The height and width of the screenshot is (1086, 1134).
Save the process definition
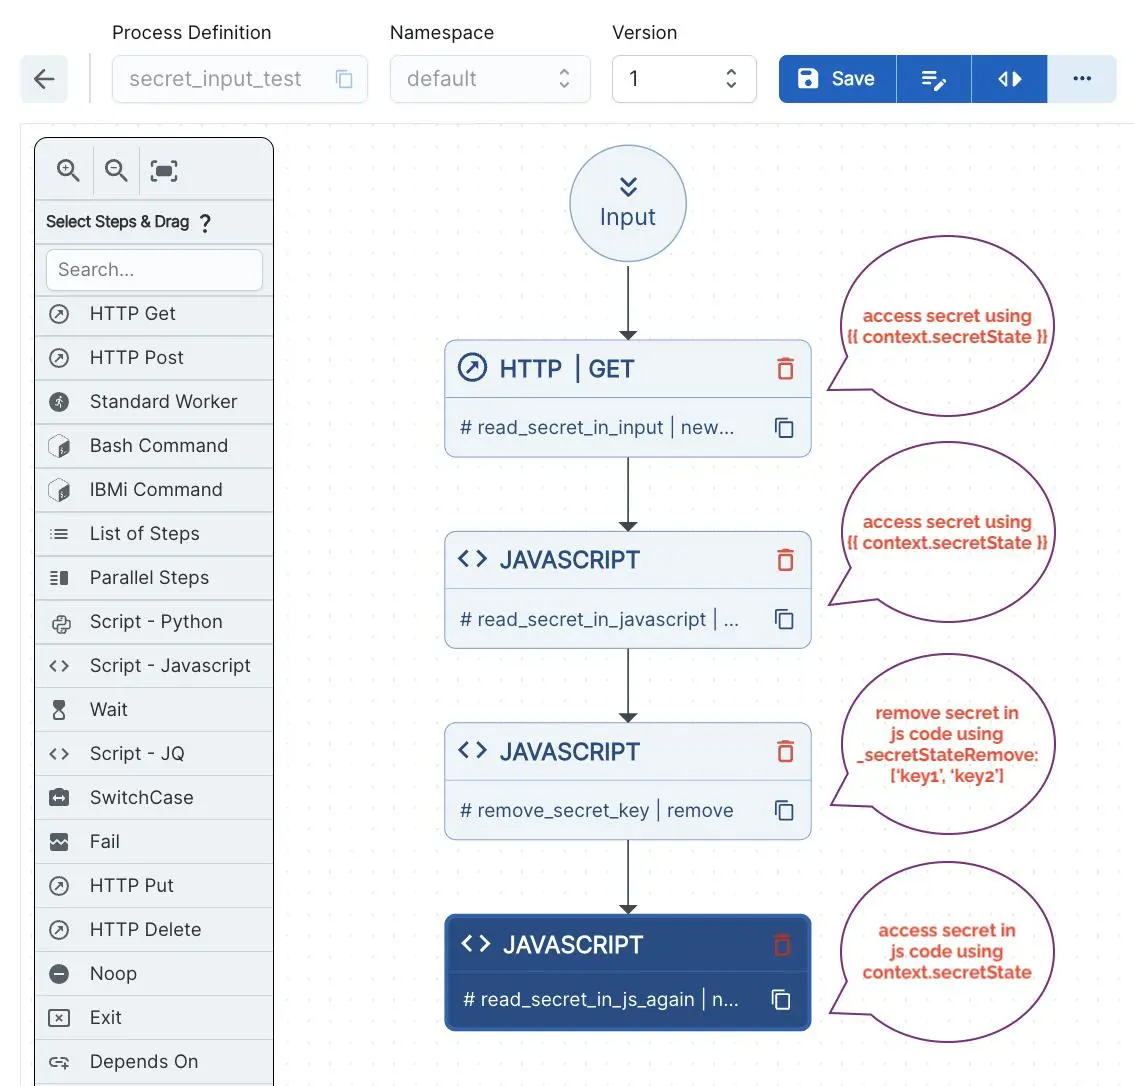coord(836,79)
